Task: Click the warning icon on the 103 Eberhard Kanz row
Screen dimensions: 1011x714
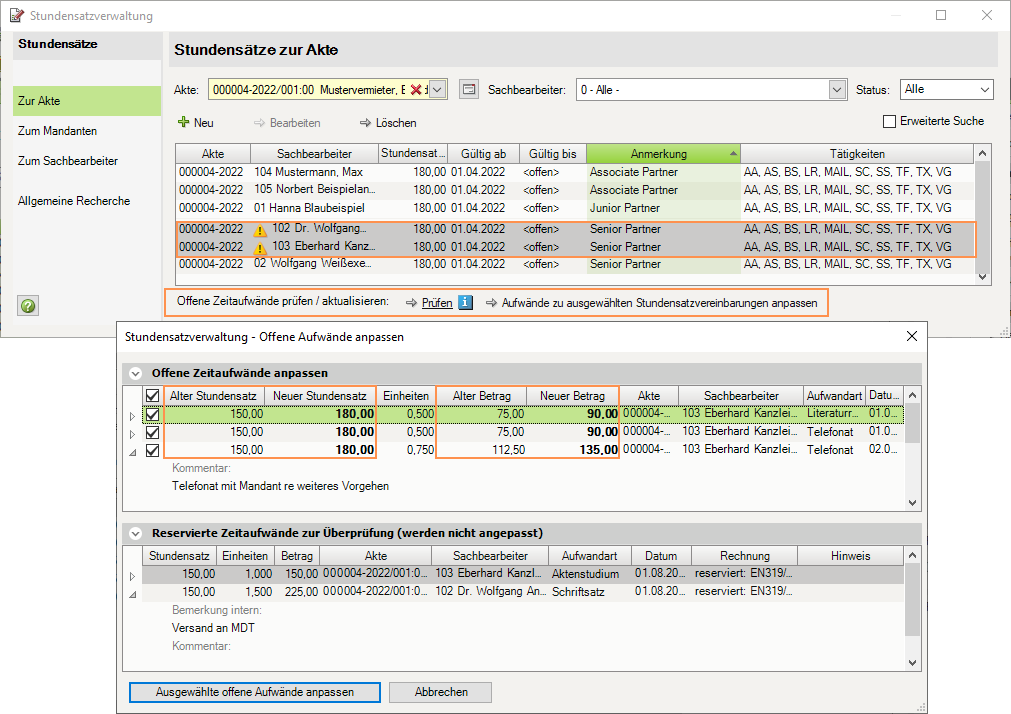Action: (260, 248)
